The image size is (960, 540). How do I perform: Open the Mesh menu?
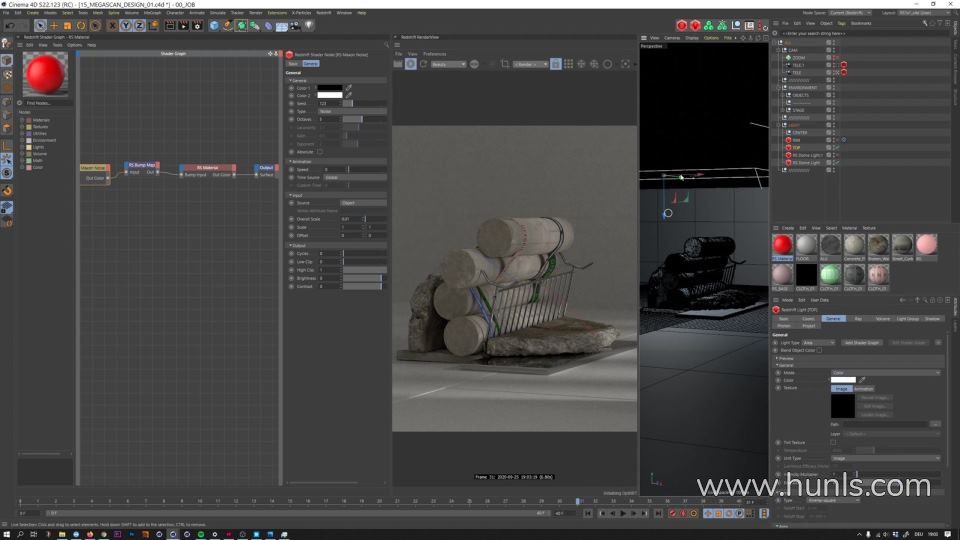[98, 12]
